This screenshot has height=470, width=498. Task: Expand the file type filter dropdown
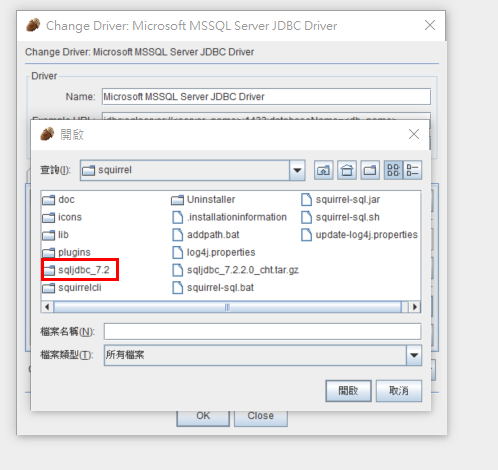click(414, 355)
